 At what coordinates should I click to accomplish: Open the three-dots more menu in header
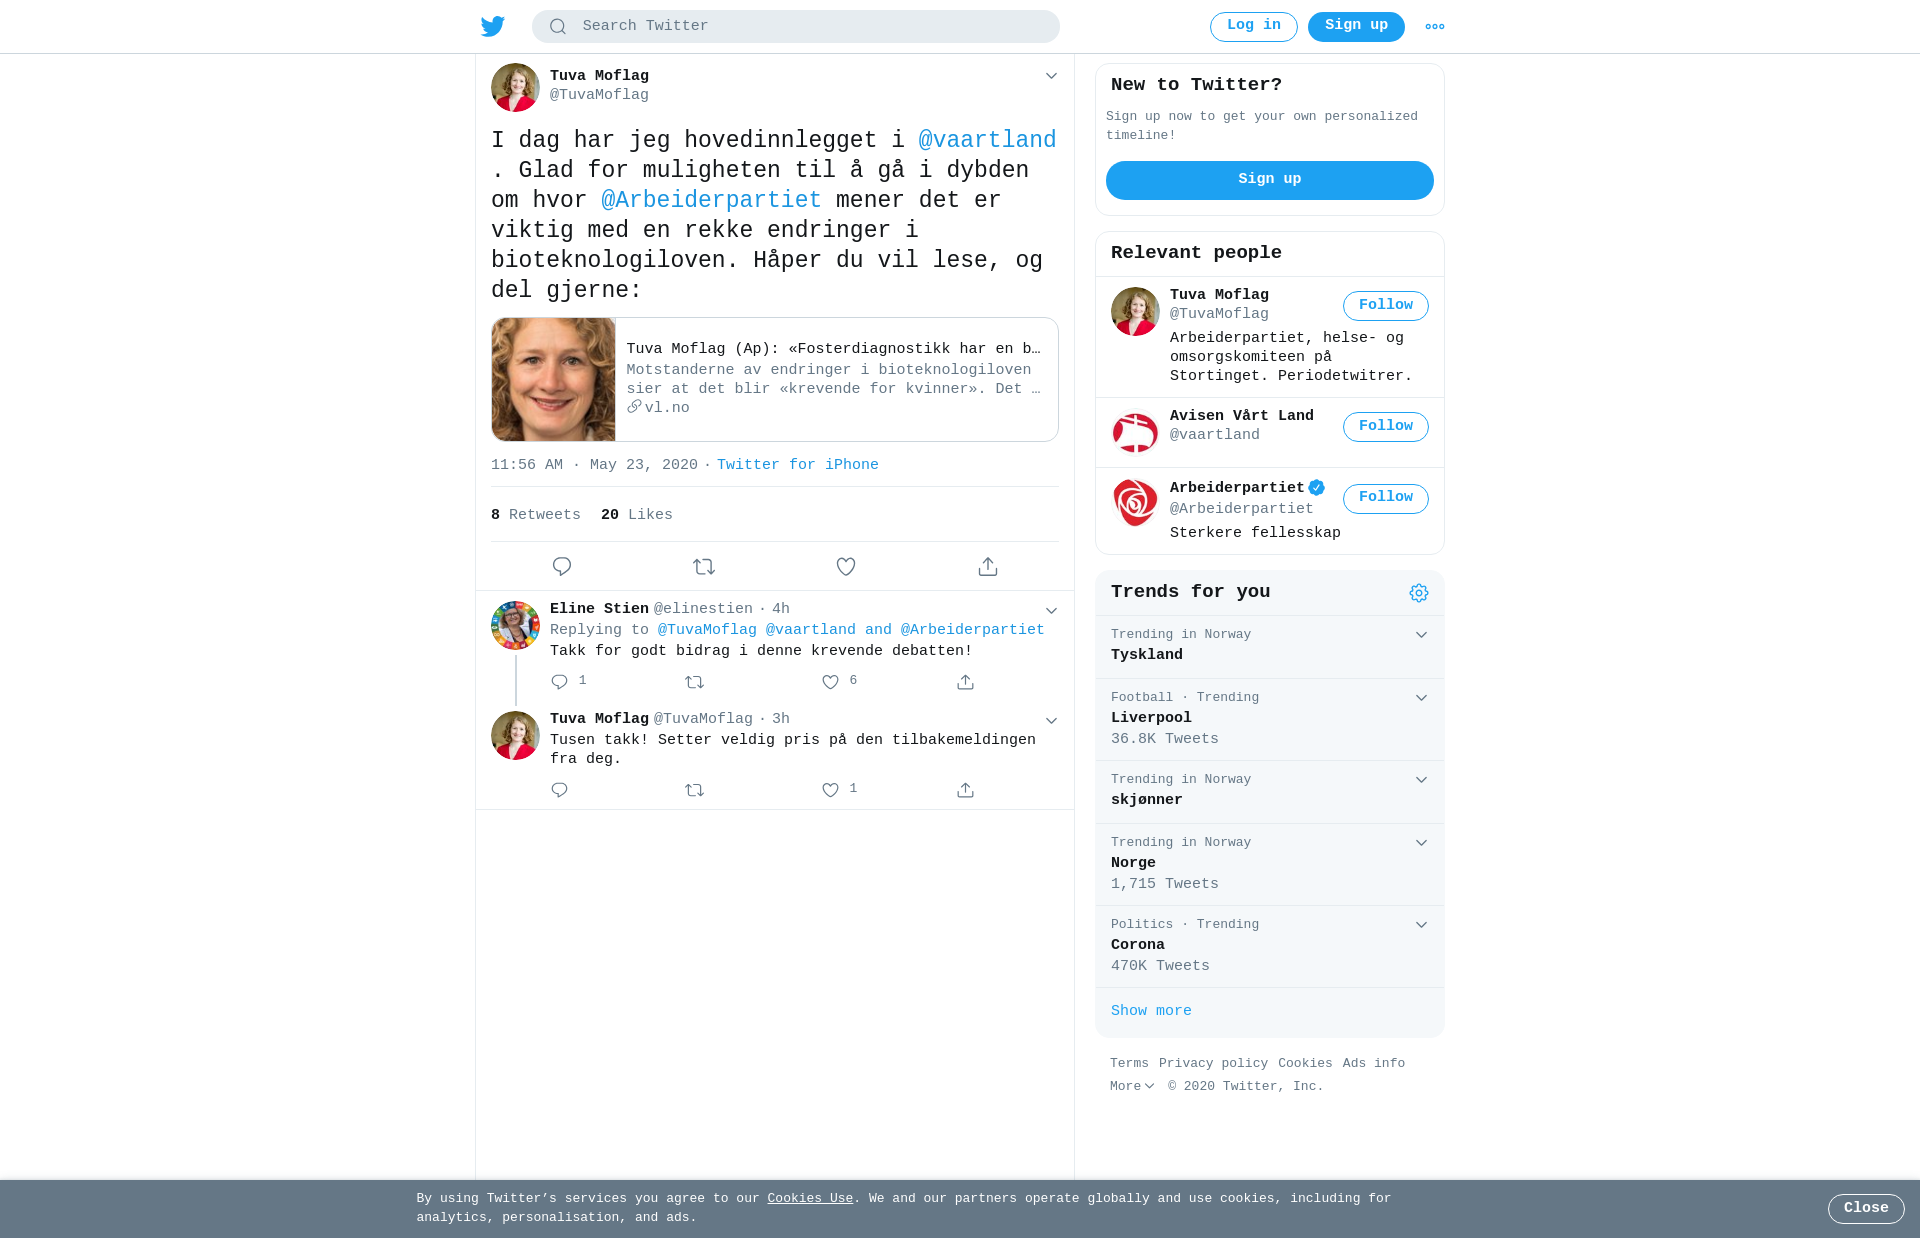tap(1435, 27)
